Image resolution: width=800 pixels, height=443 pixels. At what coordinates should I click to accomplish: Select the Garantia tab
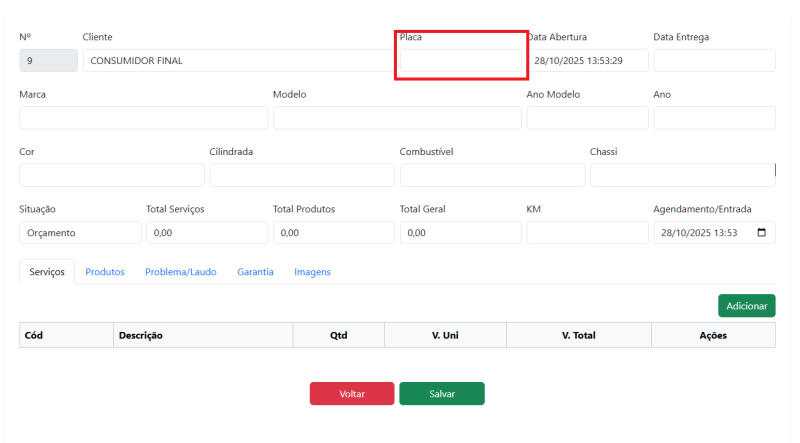[255, 272]
